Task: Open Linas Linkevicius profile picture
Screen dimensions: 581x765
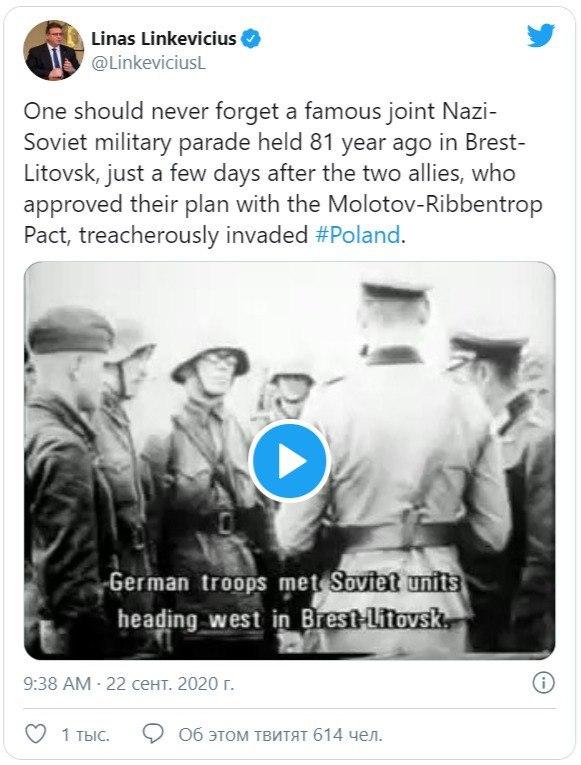Action: coord(53,49)
